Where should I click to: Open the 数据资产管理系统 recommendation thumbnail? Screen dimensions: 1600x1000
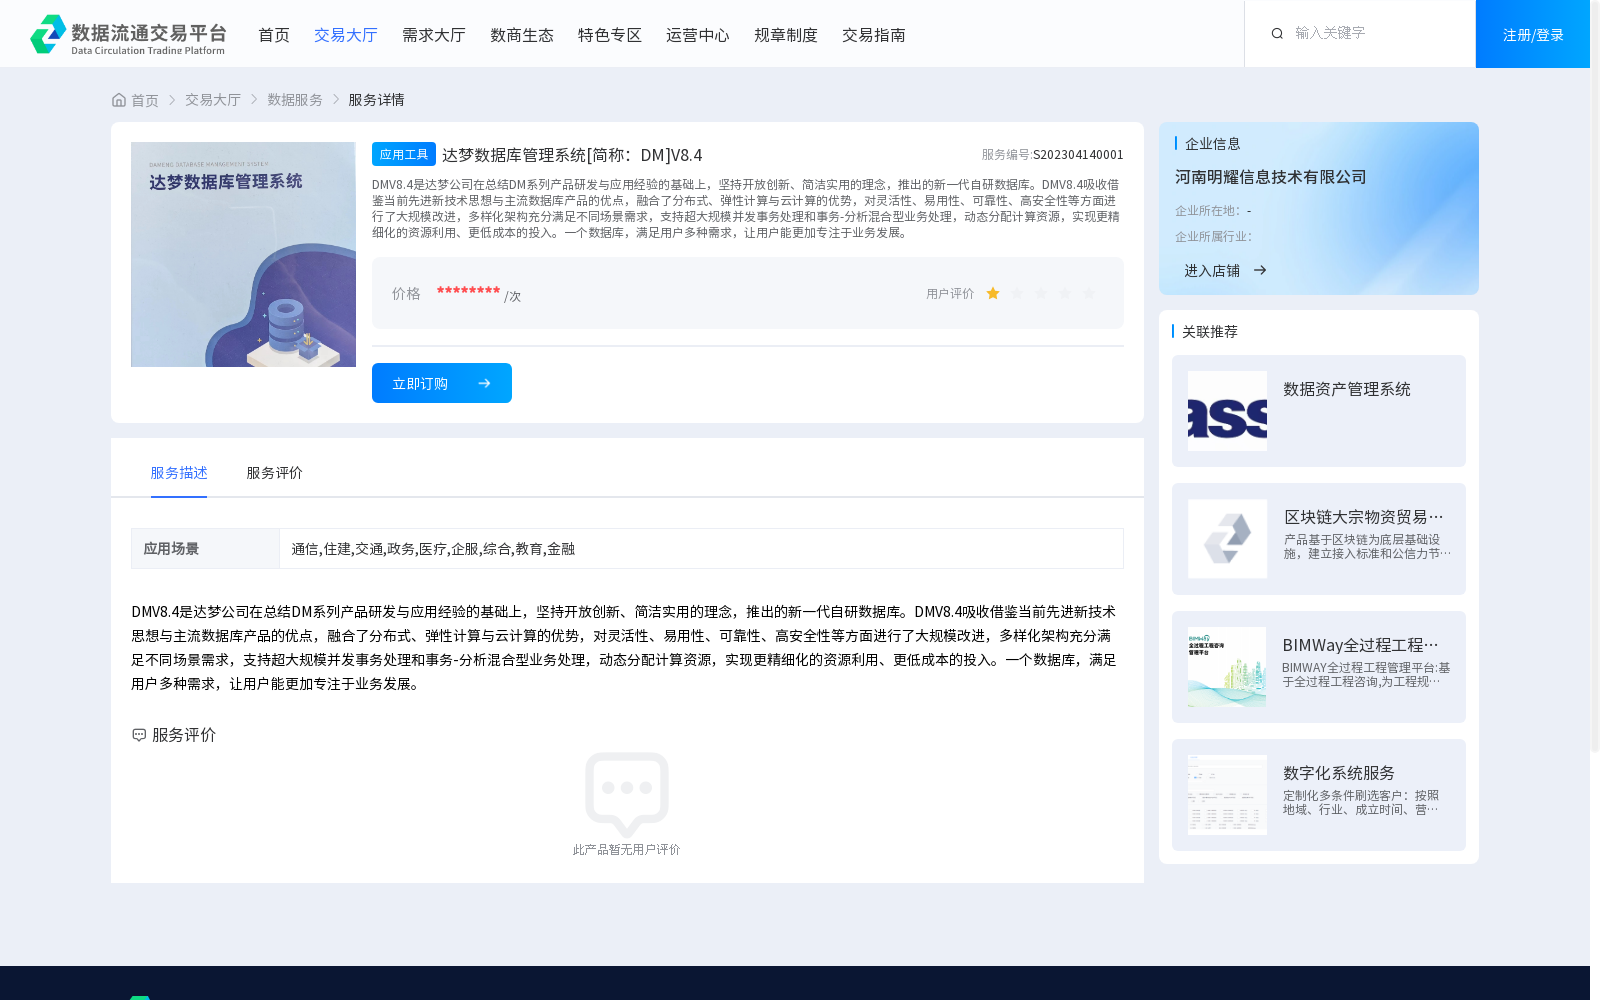(1226, 410)
